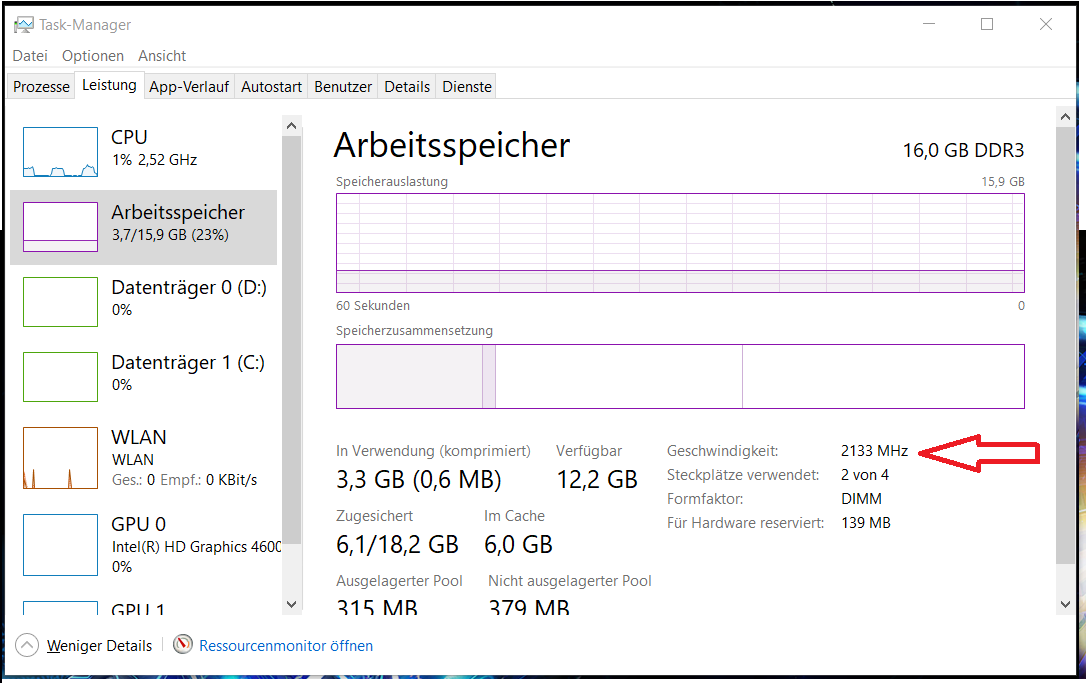Screen dimensions: 1086x683
Task: Collapse view with the Weniger Details arrow
Action: [x=27, y=645]
